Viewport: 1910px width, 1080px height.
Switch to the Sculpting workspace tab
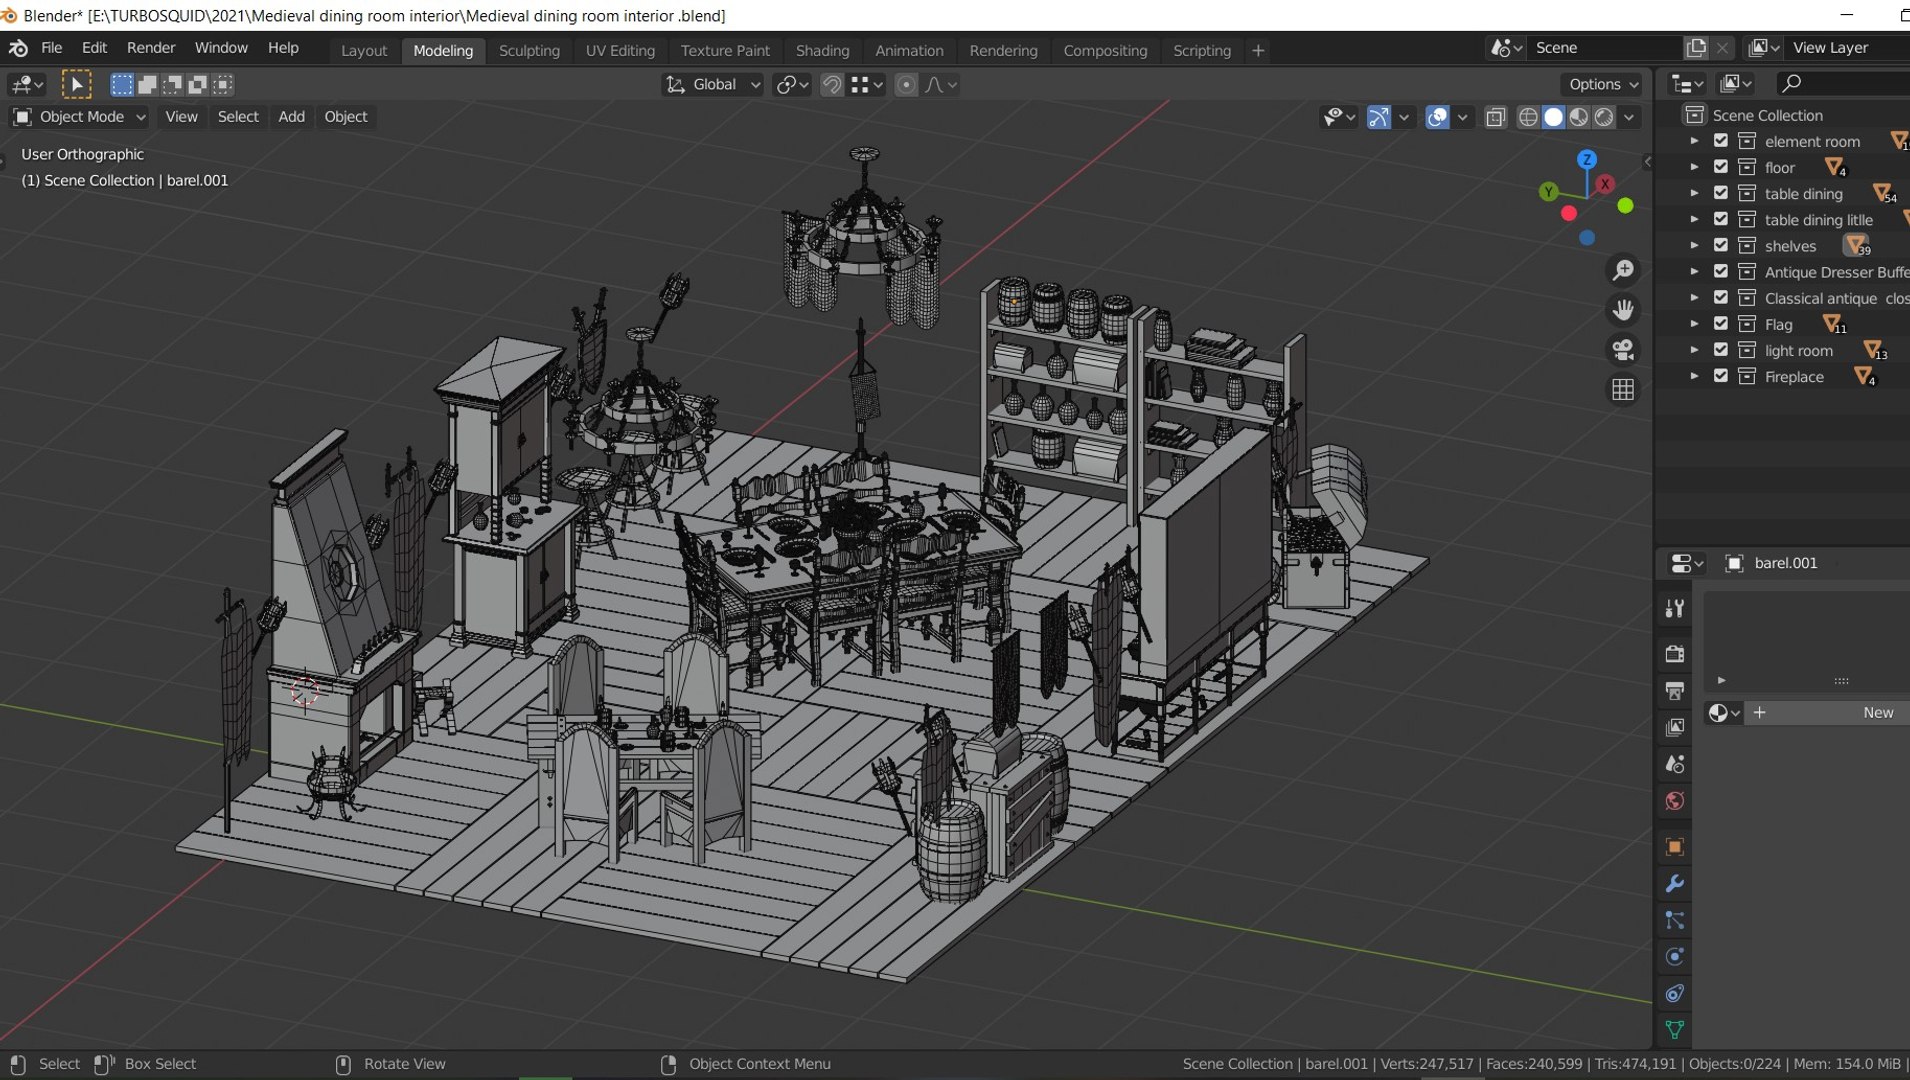[529, 51]
